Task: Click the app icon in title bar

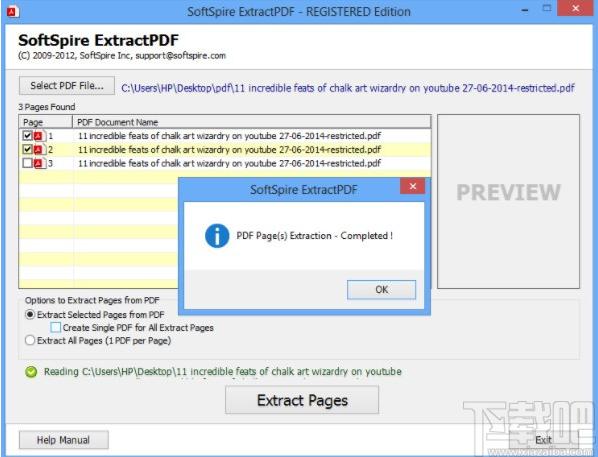Action: (13, 12)
